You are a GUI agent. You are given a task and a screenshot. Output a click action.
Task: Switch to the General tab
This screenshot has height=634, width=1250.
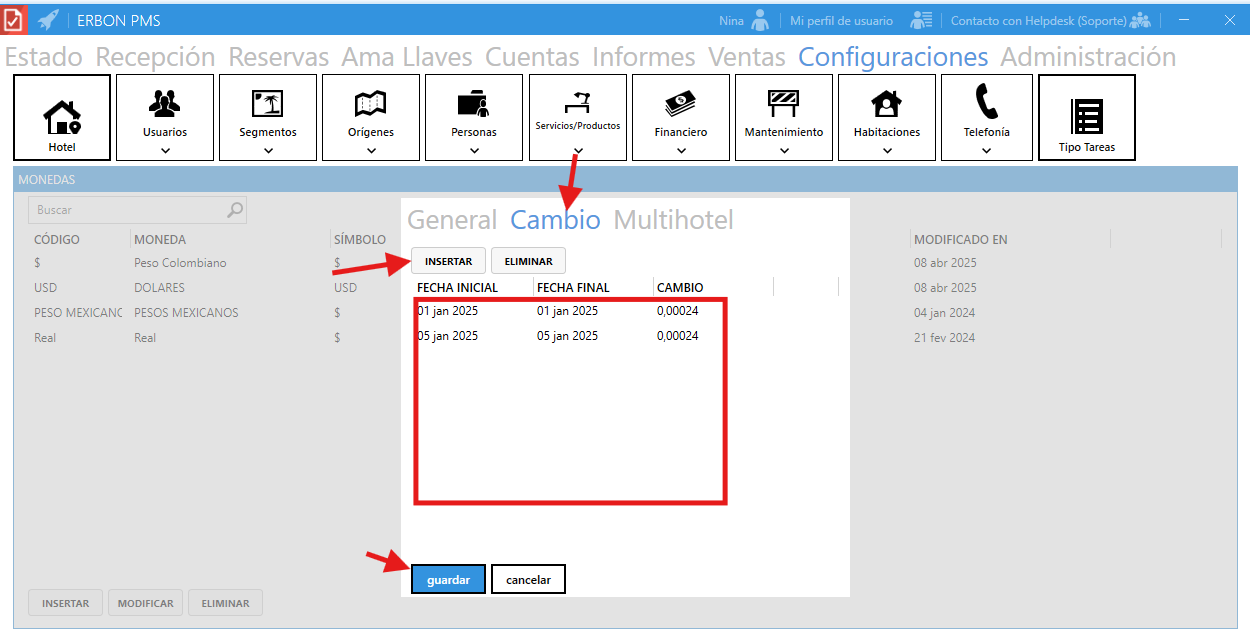[x=452, y=220]
